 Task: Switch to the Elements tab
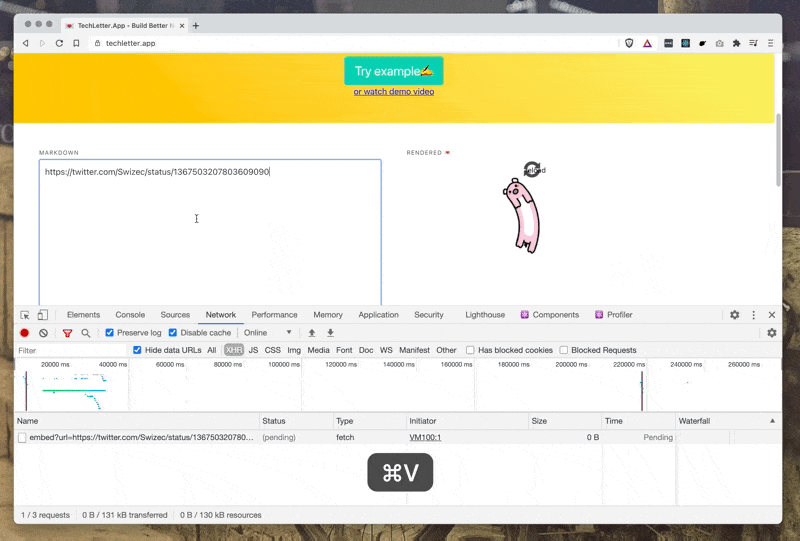coord(83,315)
